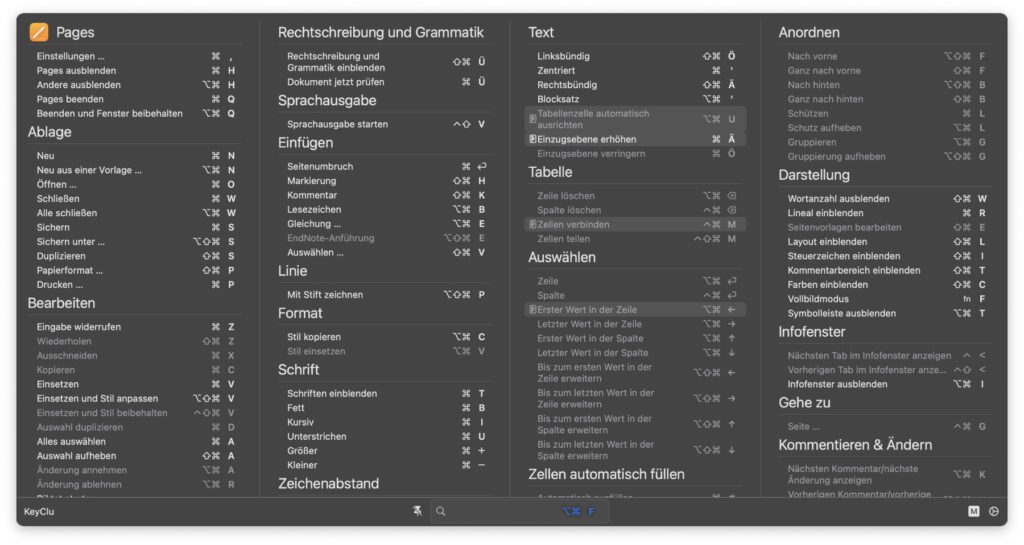Trigger the Seitenumbruch shortcut entry
The image size is (1024, 545).
click(320, 167)
